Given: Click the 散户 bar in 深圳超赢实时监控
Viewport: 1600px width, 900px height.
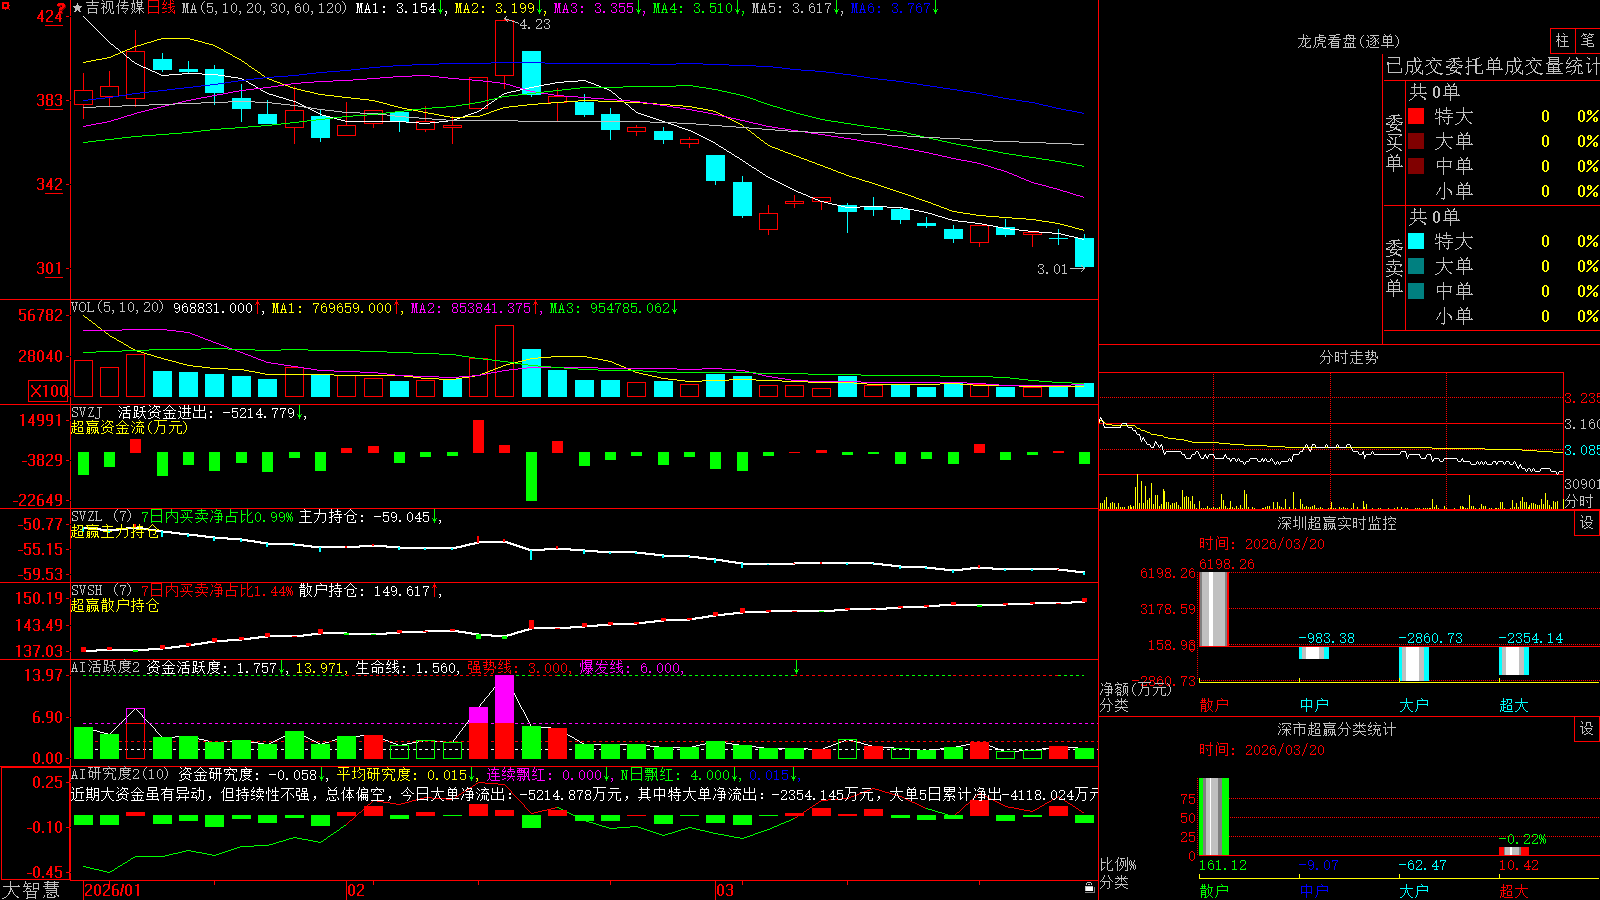Looking at the screenshot, I should click(1213, 609).
